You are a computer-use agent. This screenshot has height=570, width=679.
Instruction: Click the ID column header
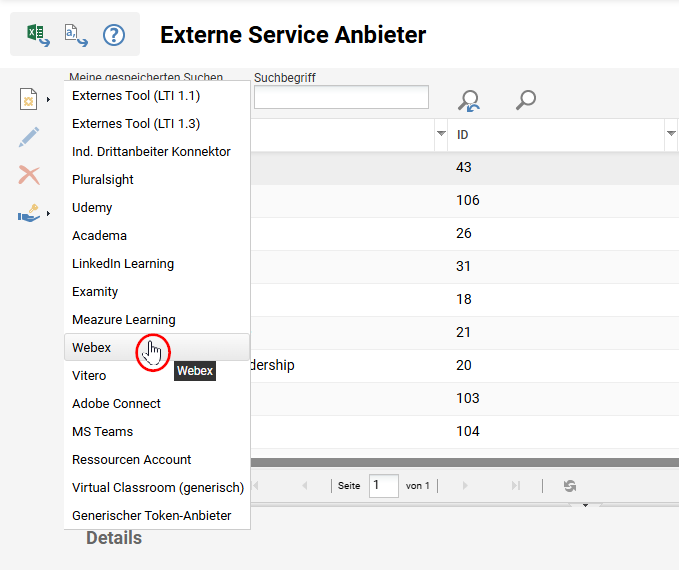(x=556, y=135)
